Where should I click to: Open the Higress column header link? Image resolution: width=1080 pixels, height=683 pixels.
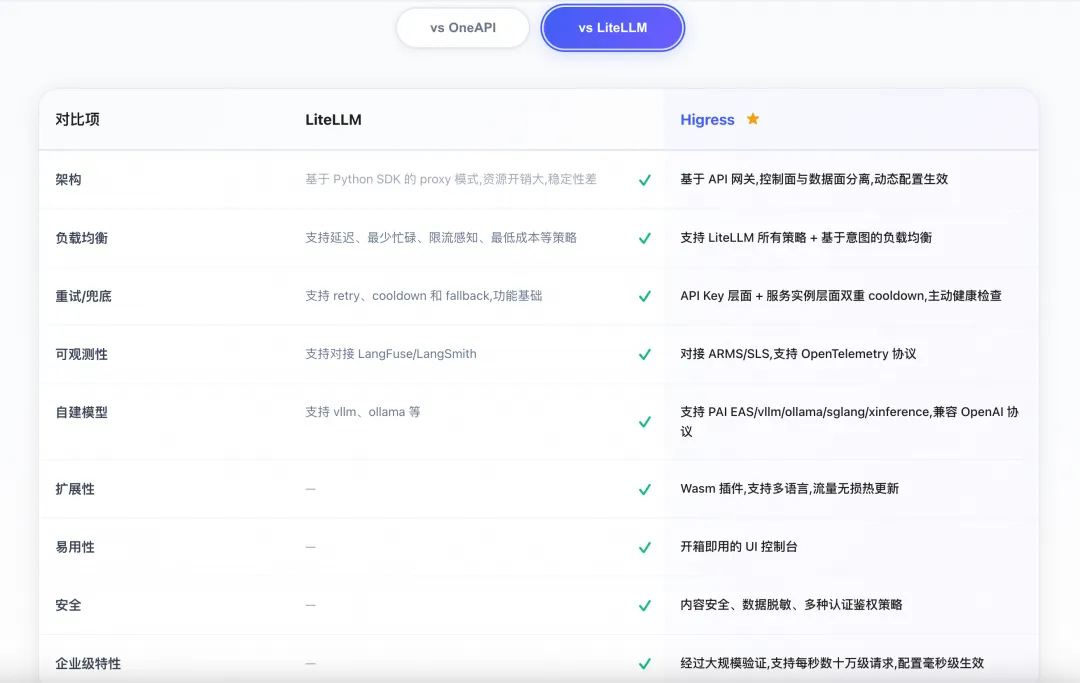click(x=705, y=118)
